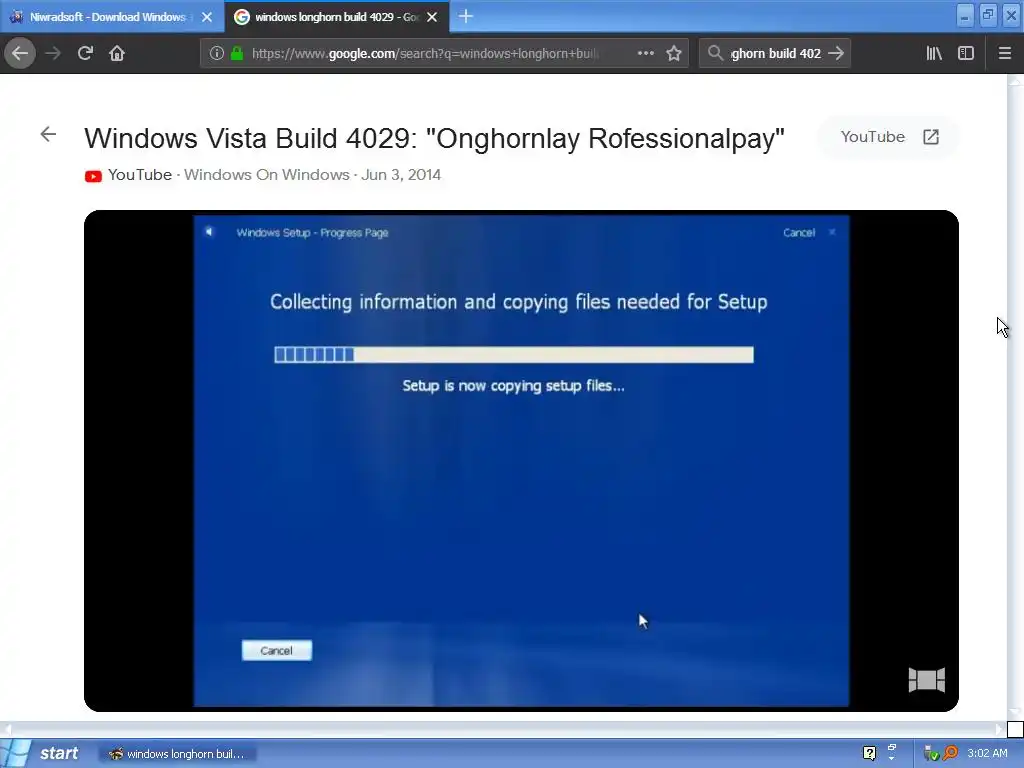Open page actions three-dot menu in address bar
This screenshot has width=1024, height=768.
[x=645, y=54]
